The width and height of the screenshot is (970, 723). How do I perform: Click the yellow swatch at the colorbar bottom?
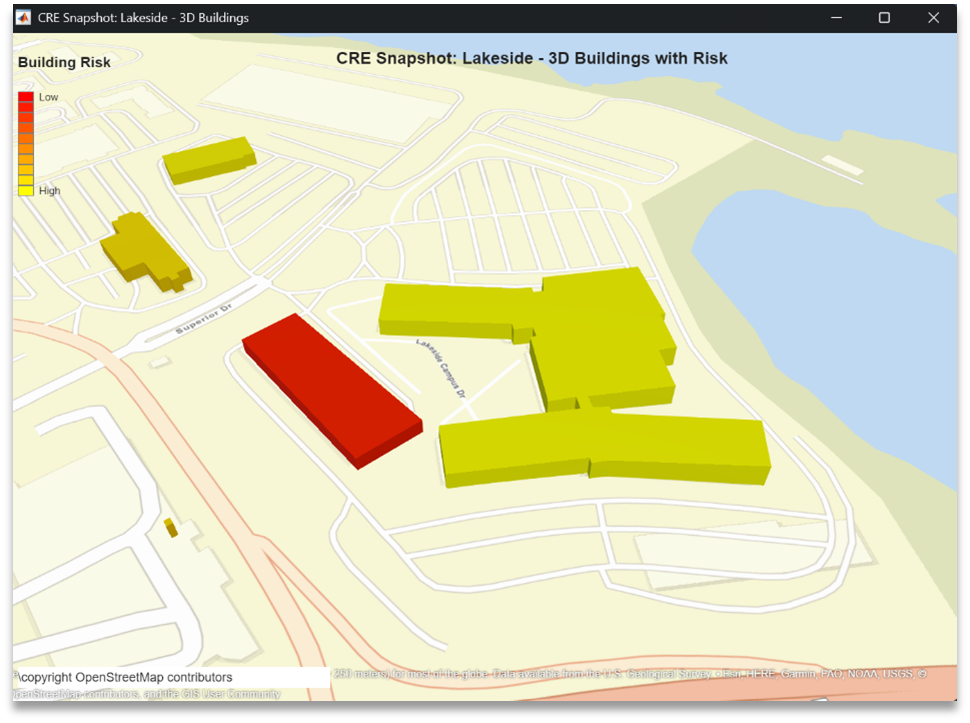click(25, 188)
